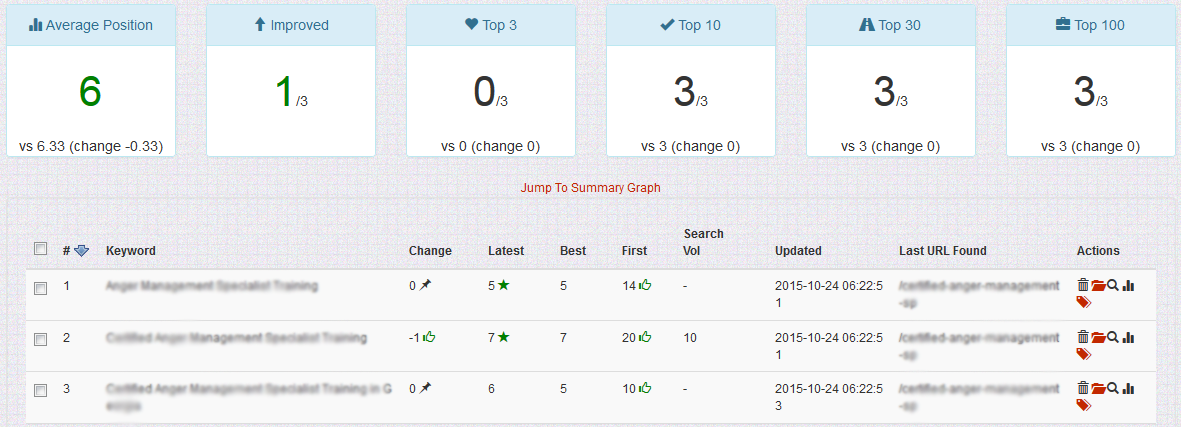Sort table by Keyword column header
Viewport: 1181px width, 427px height.
pos(131,251)
